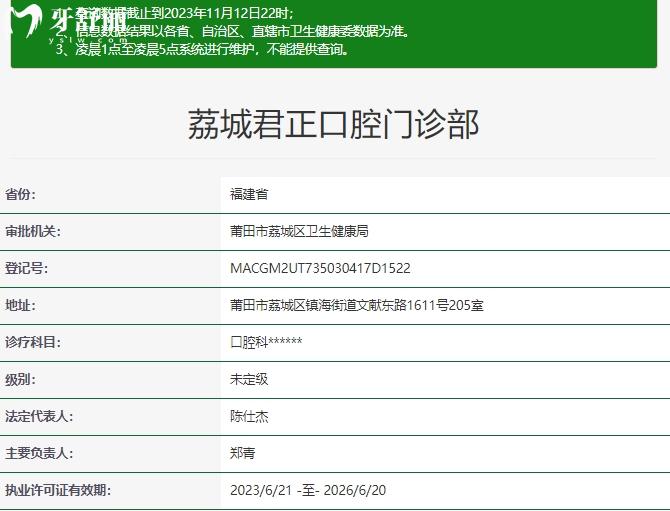Select registration number MACGM2UT735030417D1522
Screen dimensions: 670x511
pos(320,268)
